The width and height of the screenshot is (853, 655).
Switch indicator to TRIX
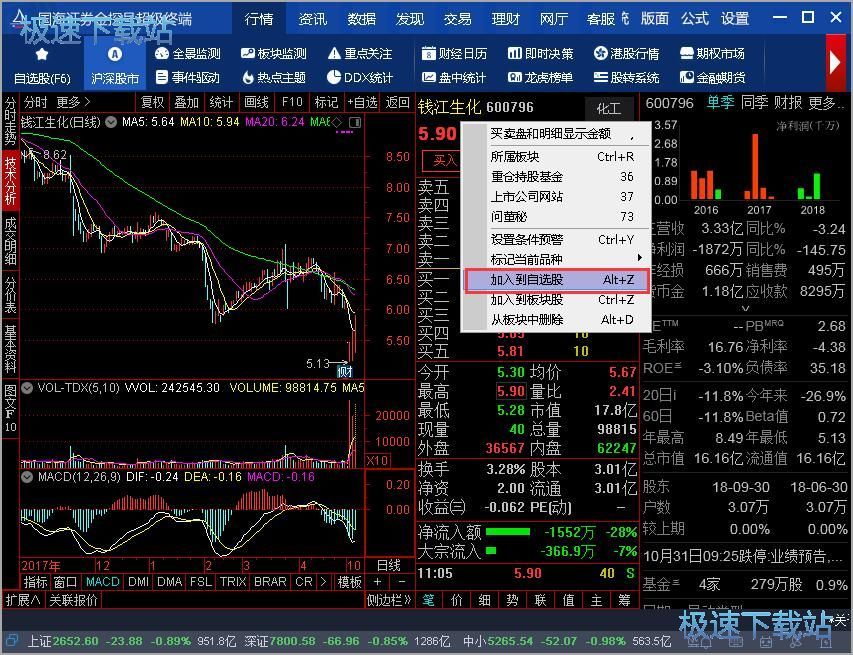(x=233, y=582)
